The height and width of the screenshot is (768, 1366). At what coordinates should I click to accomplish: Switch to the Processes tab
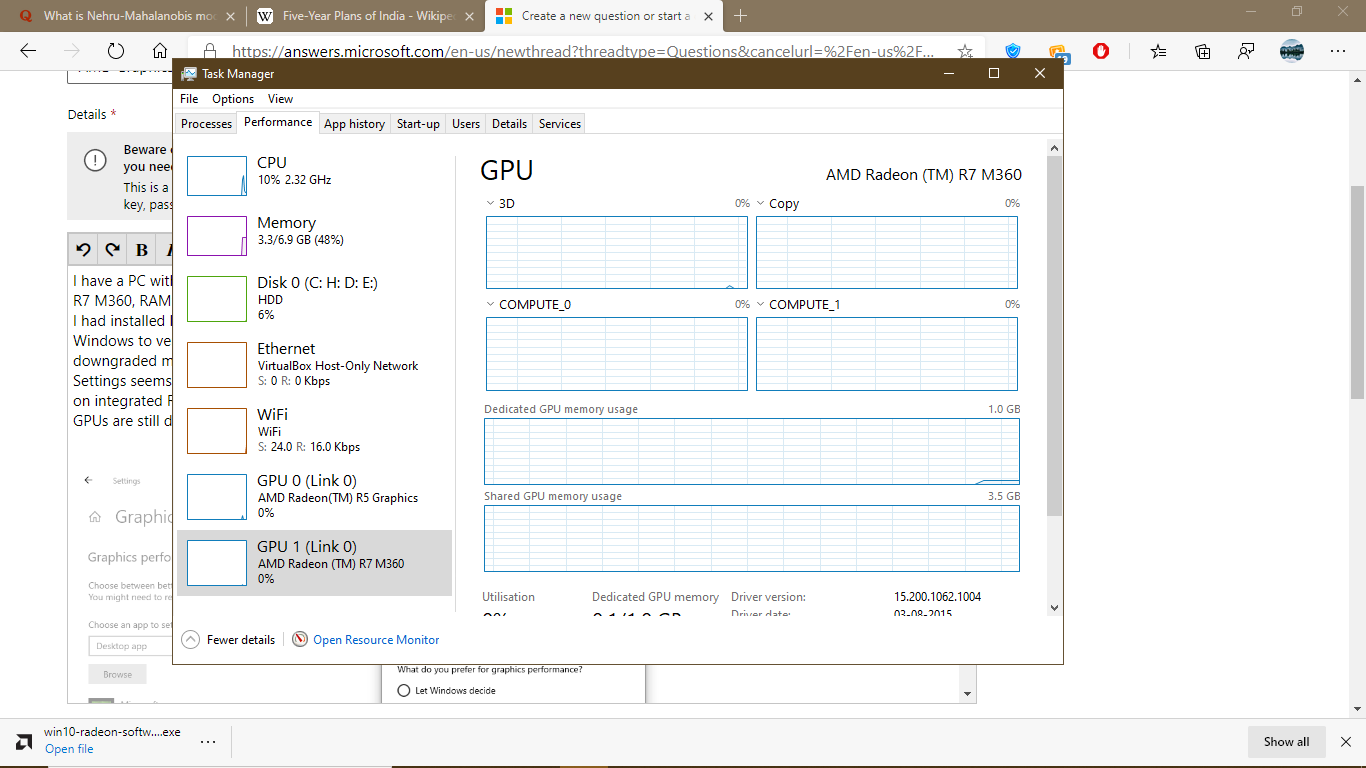pyautogui.click(x=207, y=124)
